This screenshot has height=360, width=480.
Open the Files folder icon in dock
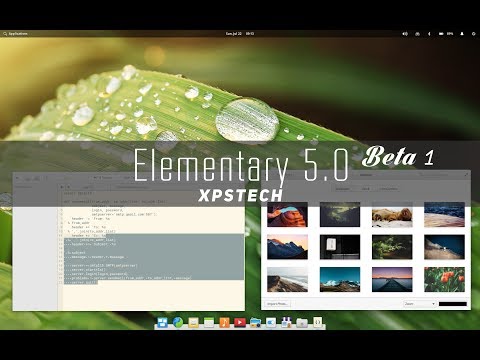[302, 322]
